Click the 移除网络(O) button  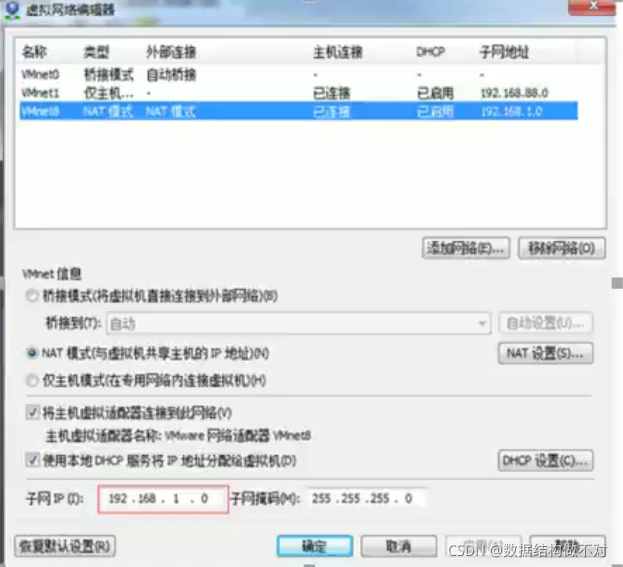(561, 248)
